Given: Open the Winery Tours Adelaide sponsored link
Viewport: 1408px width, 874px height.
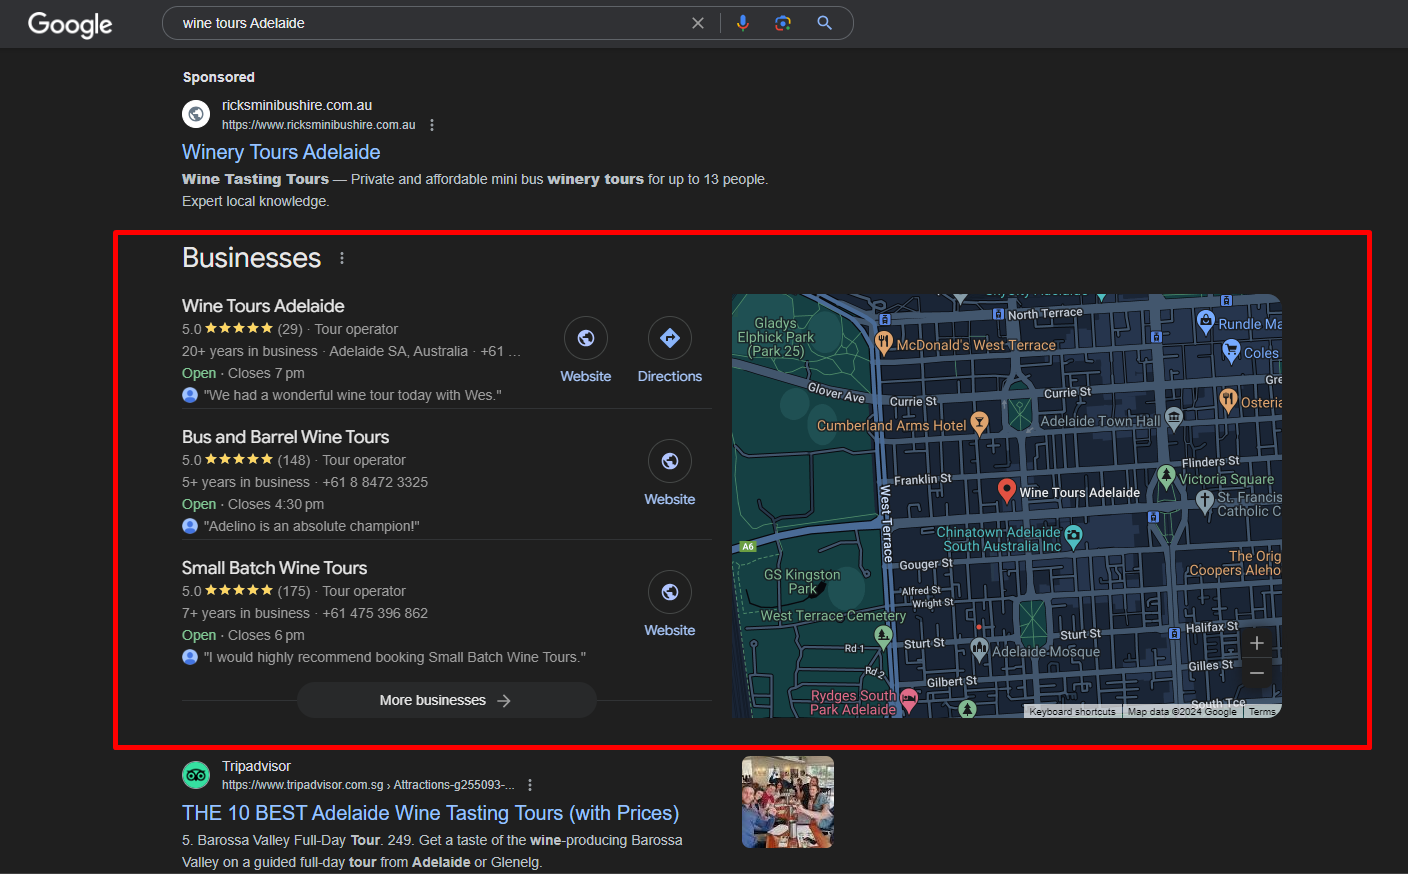Looking at the screenshot, I should (281, 152).
